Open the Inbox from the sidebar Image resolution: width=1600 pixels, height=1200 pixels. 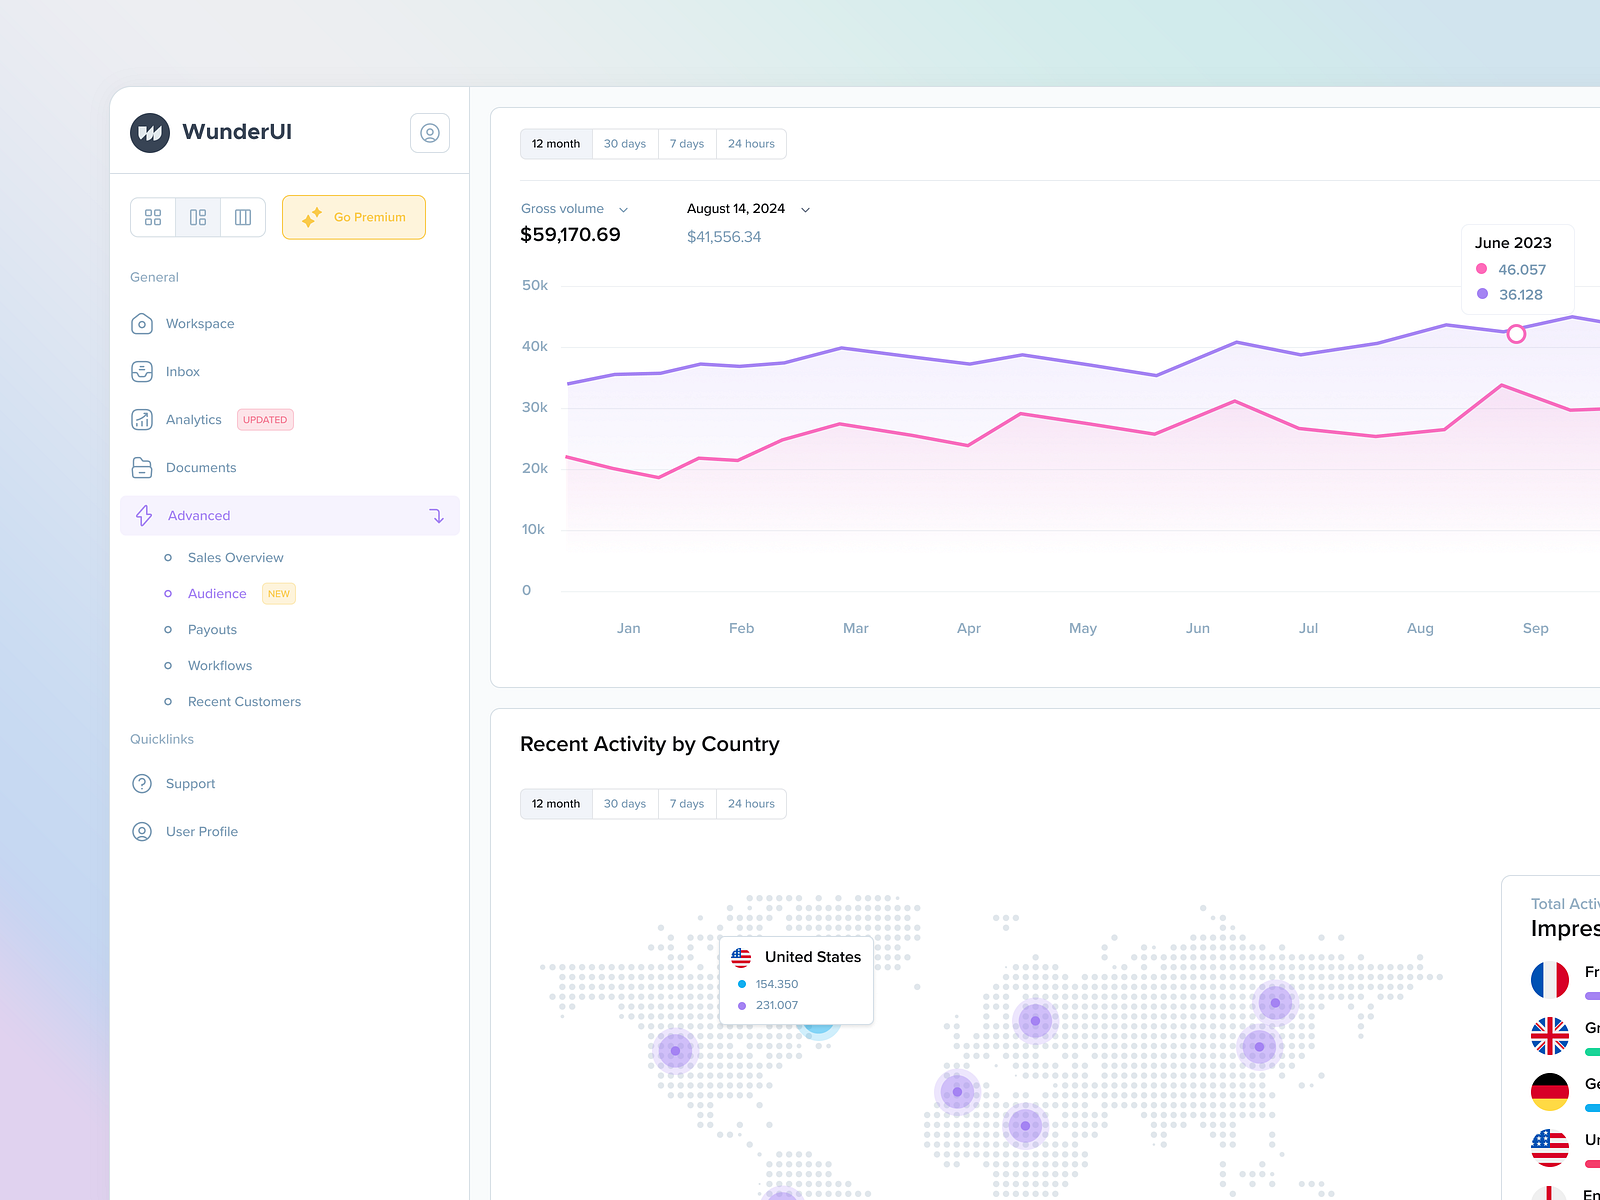pyautogui.click(x=182, y=371)
